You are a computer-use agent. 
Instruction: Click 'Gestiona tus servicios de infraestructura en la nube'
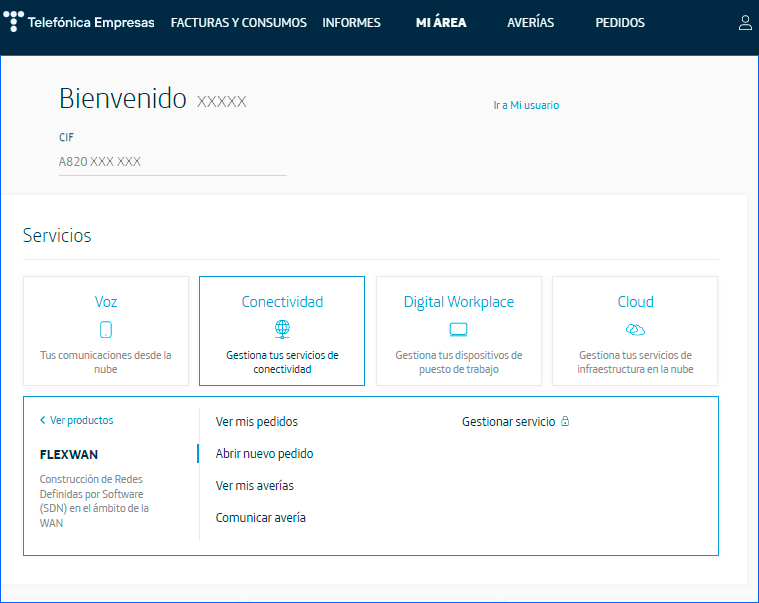(635, 362)
